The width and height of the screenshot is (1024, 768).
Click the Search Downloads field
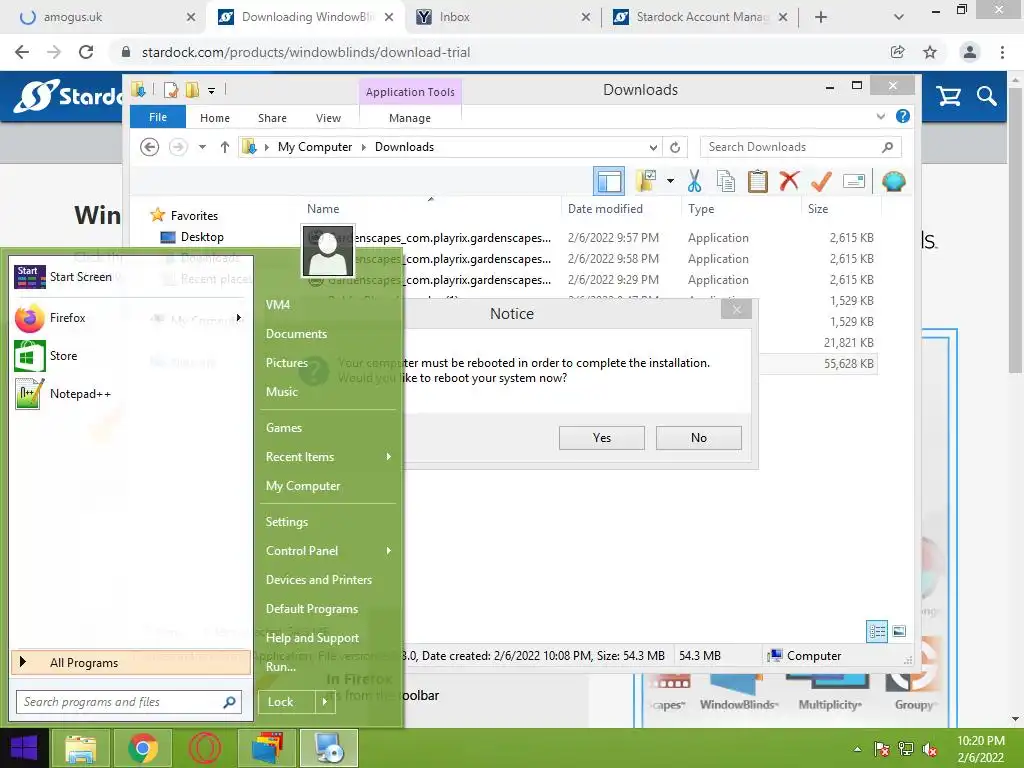(x=801, y=147)
